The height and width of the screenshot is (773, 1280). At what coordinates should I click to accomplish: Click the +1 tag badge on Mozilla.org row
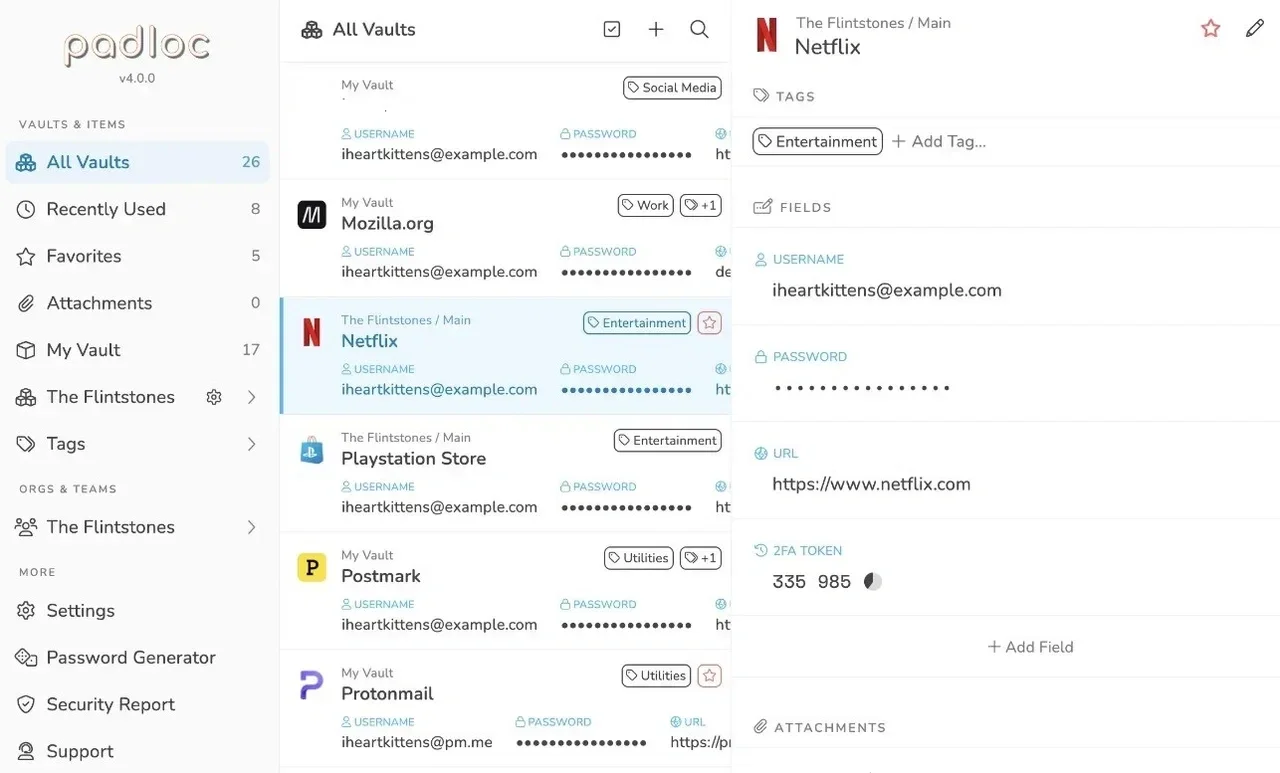(701, 205)
